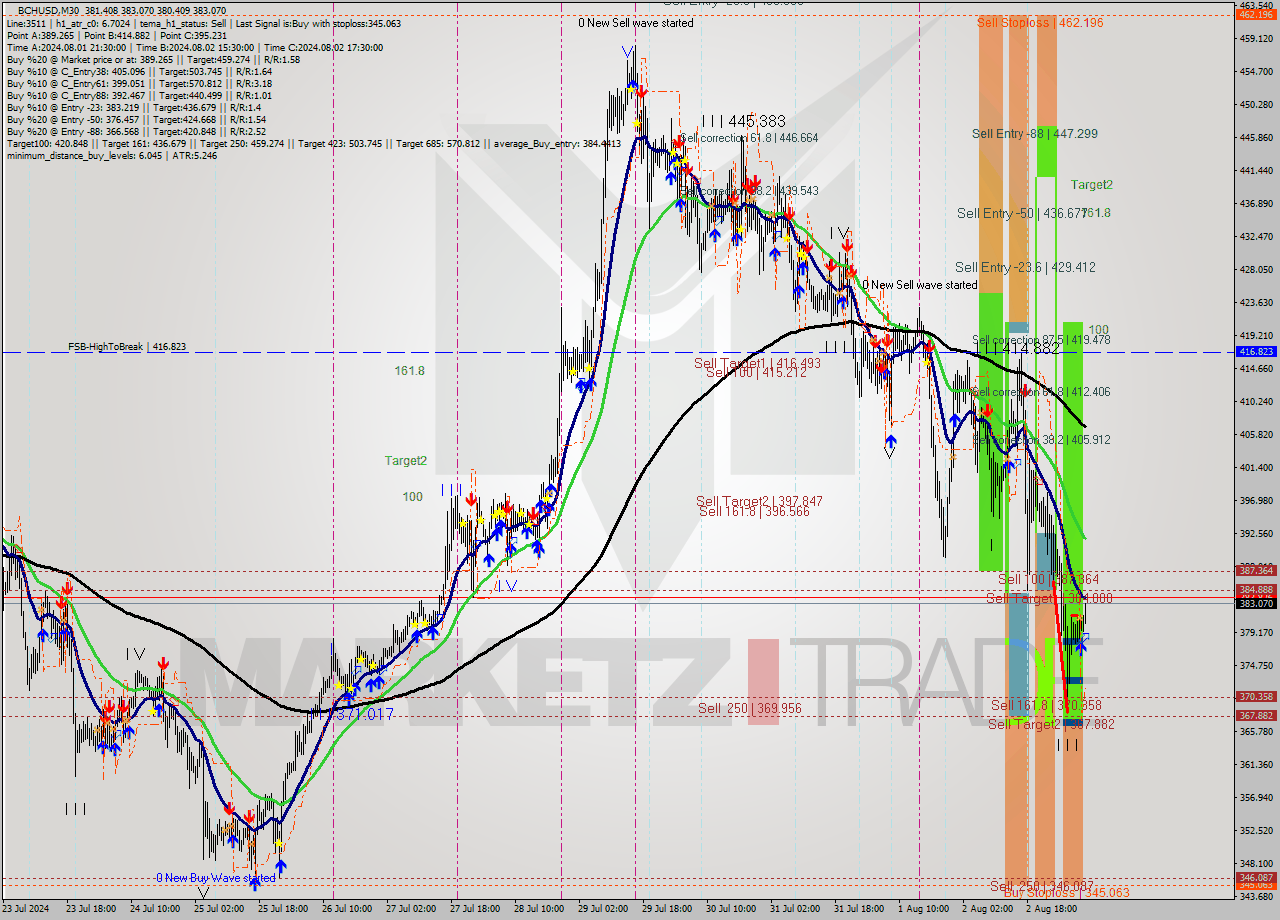Select the 'Sell Entry -88 | 447.299' label
The width and height of the screenshot is (1280, 920).
[x=1035, y=133]
